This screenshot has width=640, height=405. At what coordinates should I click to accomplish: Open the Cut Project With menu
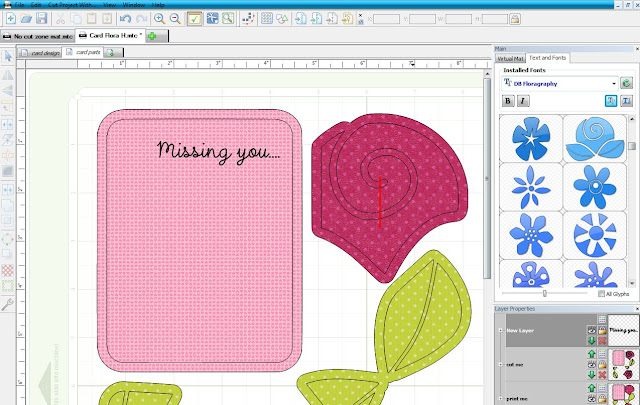(x=72, y=5)
